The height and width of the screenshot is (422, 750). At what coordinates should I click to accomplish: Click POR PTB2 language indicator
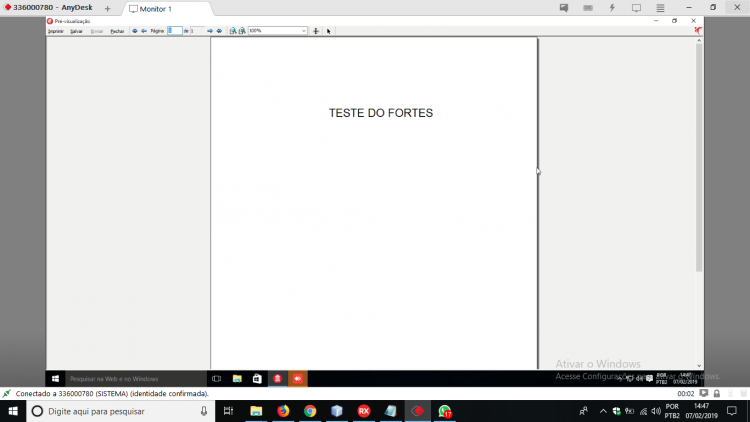click(x=672, y=411)
